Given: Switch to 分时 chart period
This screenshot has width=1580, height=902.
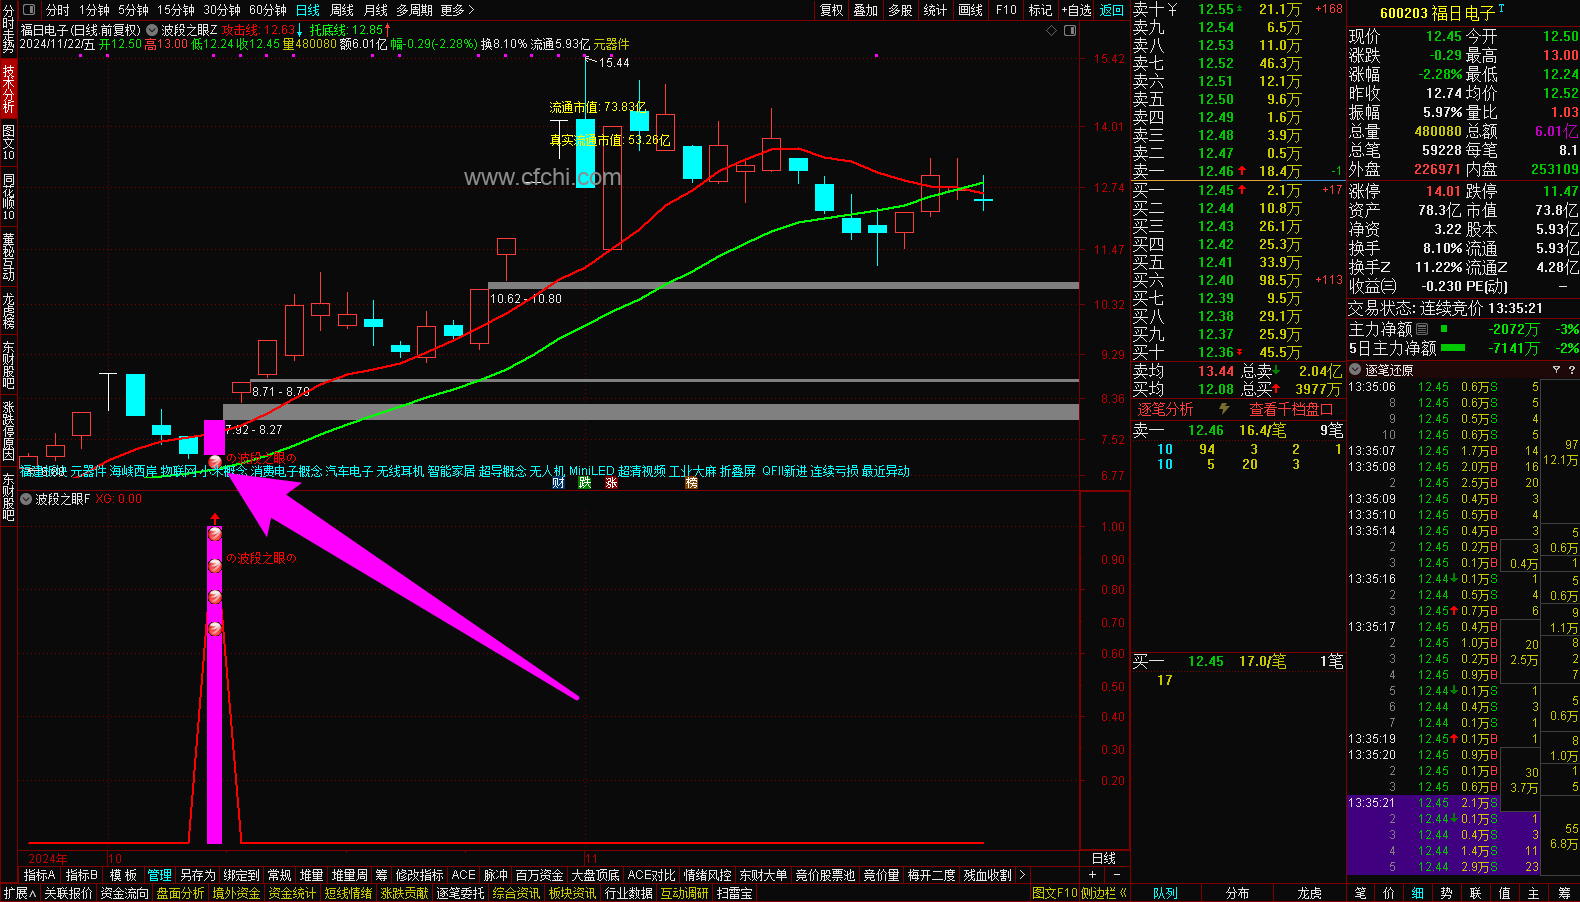Looking at the screenshot, I should click(58, 10).
